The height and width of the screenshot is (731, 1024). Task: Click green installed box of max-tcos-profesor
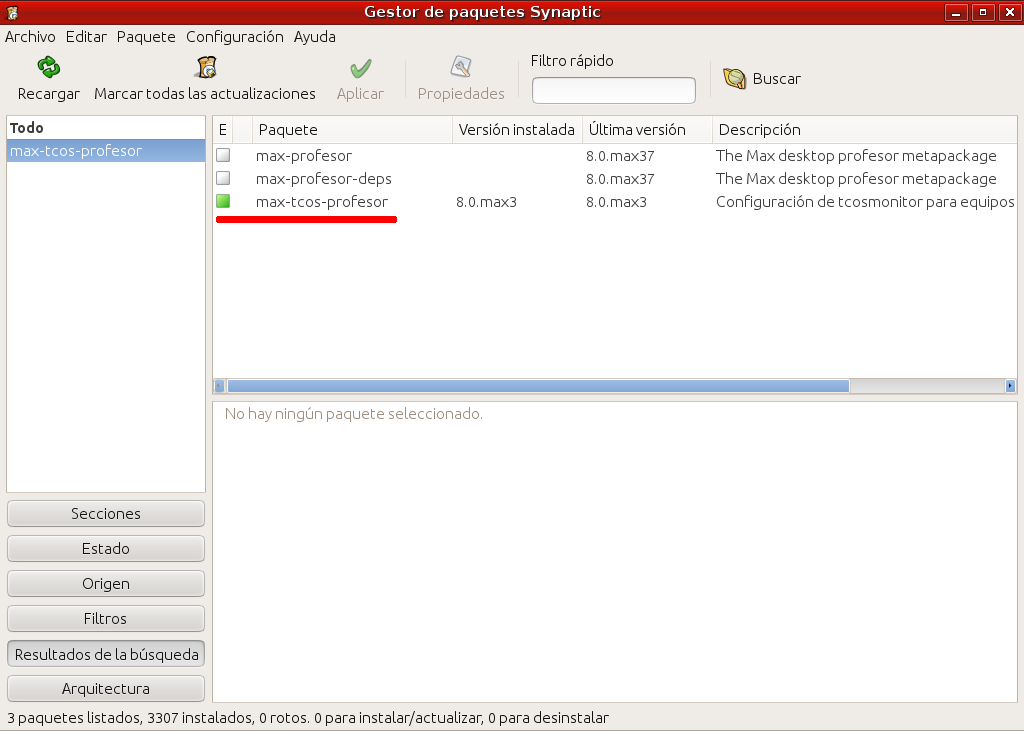(x=223, y=202)
